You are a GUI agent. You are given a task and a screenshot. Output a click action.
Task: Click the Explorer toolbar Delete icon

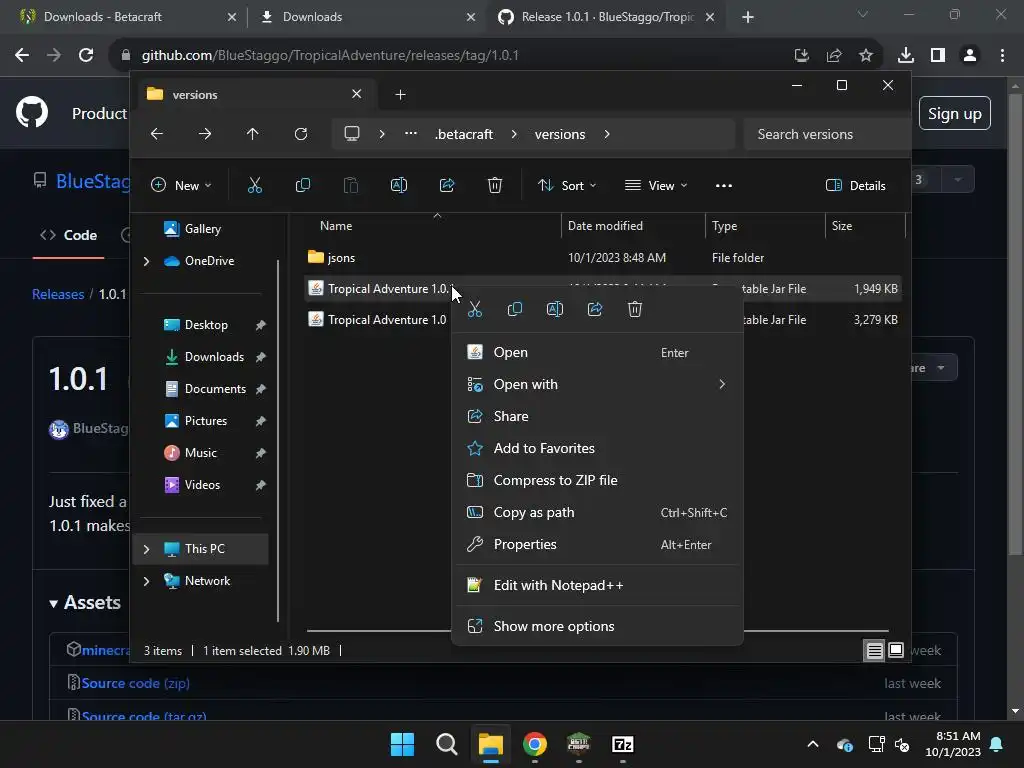(495, 185)
